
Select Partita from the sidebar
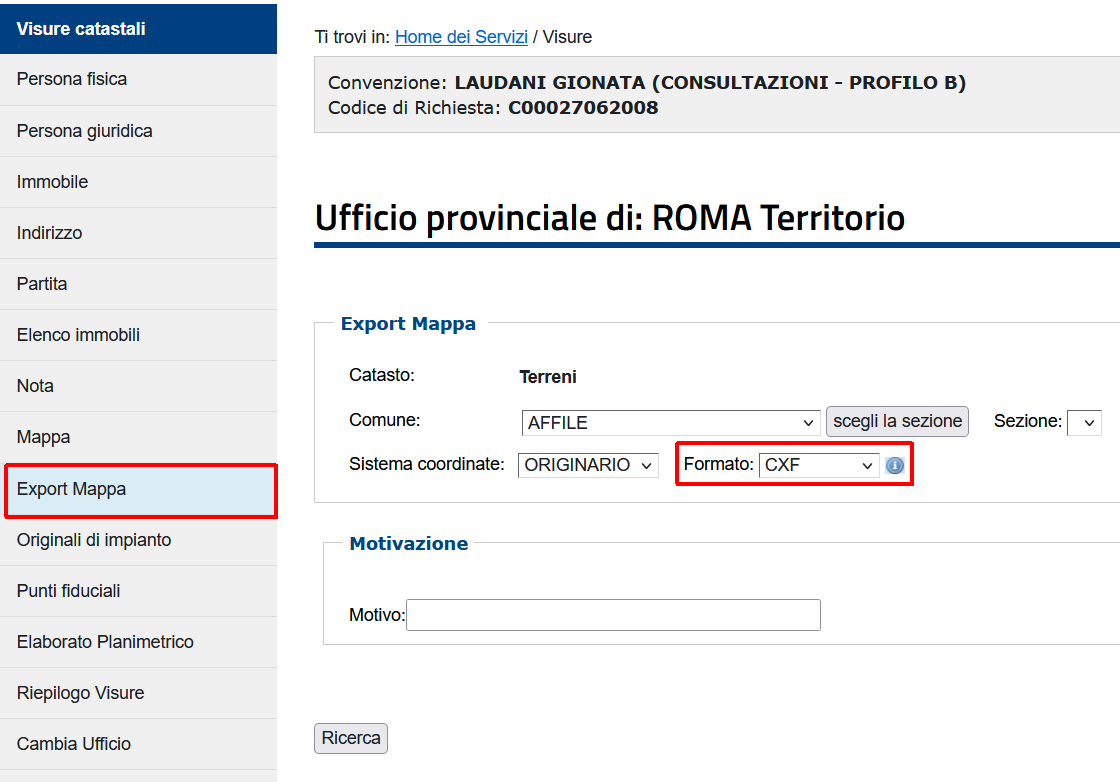click(42, 284)
